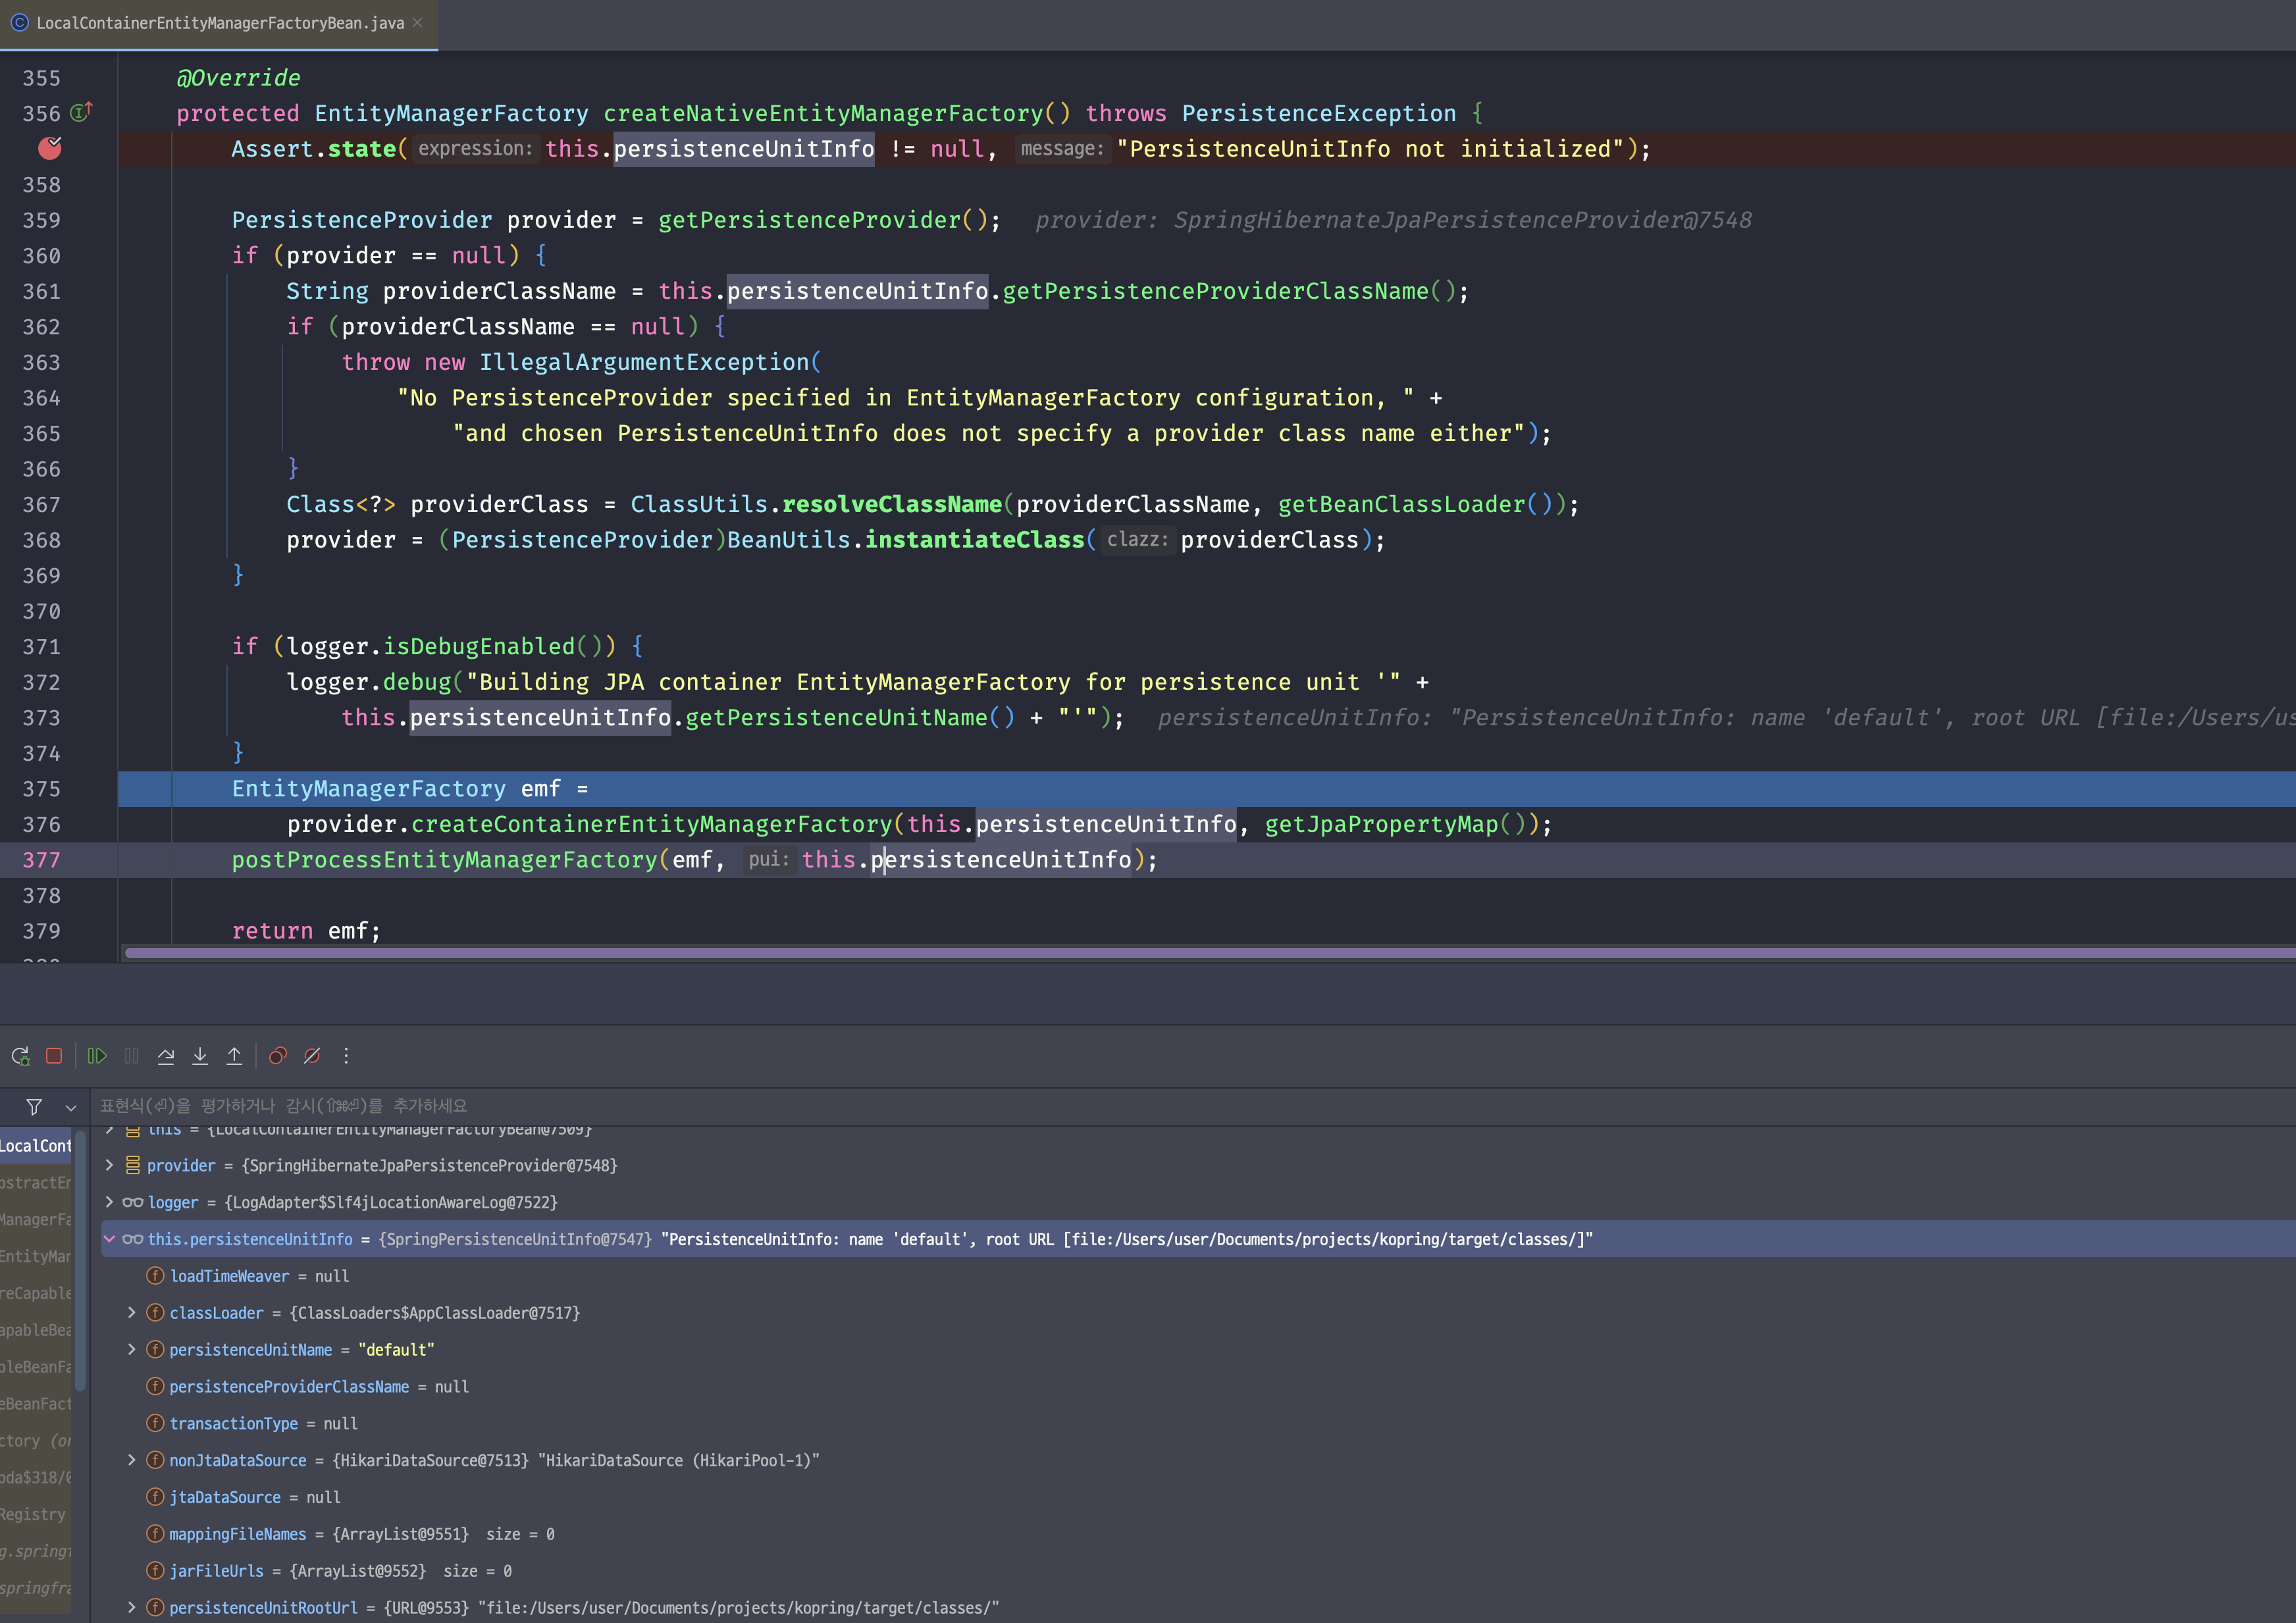This screenshot has height=1623, width=2296.
Task: Select the transactionType = null row
Action: (x=1198, y=1424)
